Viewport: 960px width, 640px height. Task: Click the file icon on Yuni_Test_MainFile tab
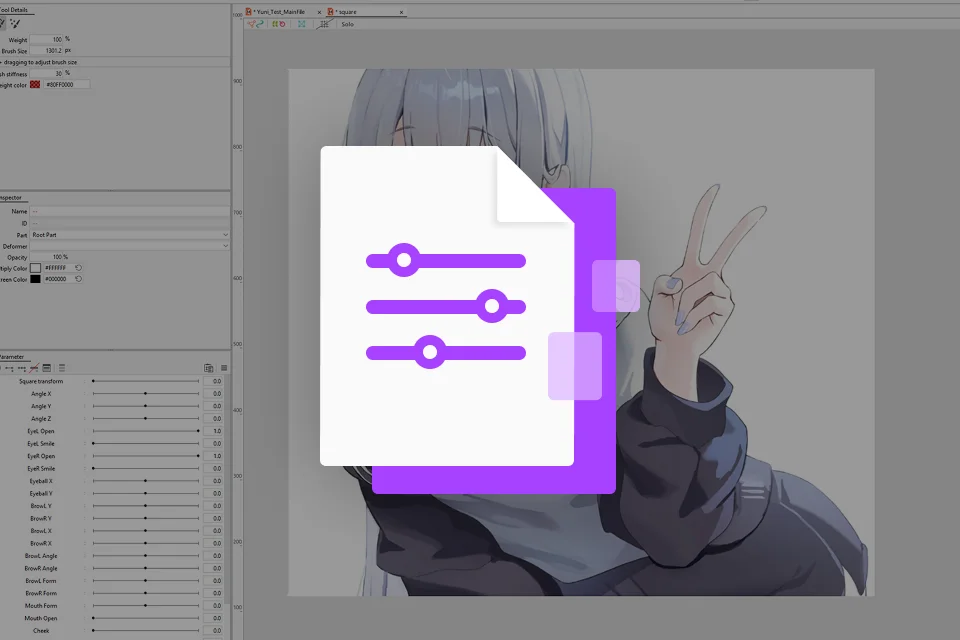click(249, 12)
